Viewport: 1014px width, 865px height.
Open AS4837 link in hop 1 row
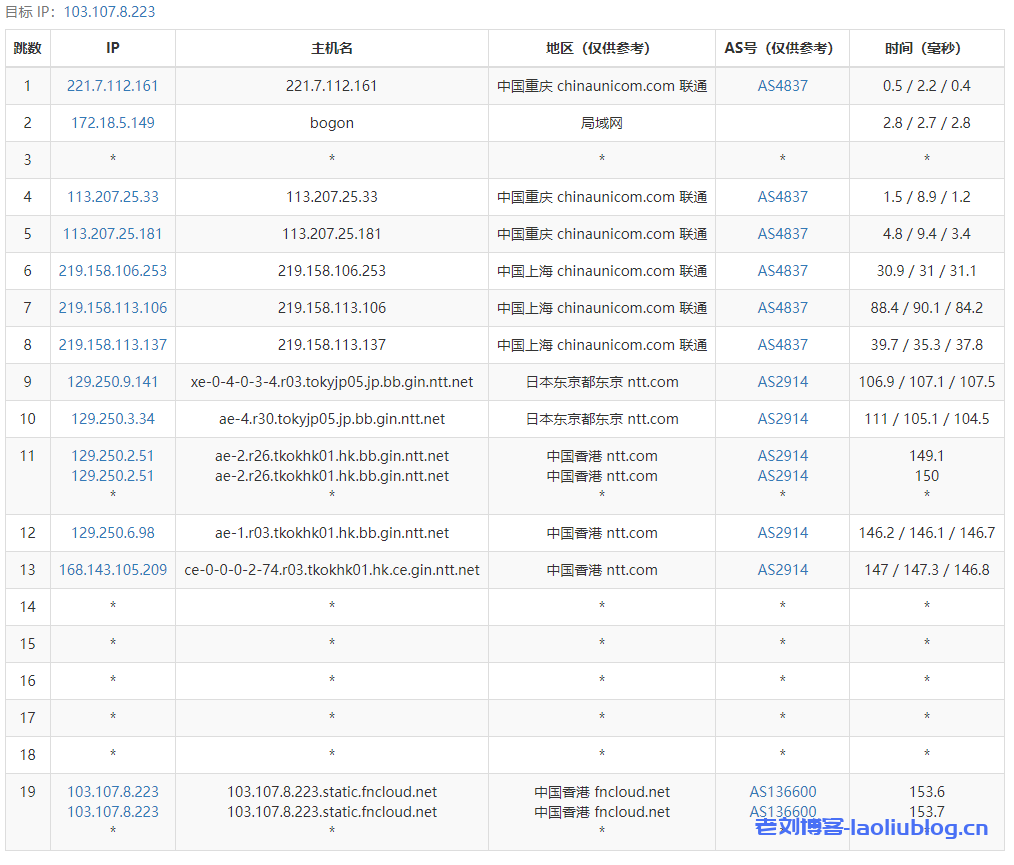click(782, 86)
